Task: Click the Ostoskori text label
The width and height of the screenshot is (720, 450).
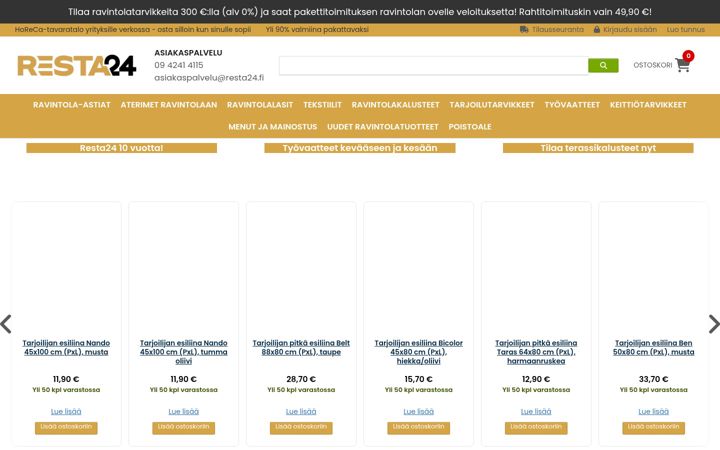Action: tap(652, 65)
